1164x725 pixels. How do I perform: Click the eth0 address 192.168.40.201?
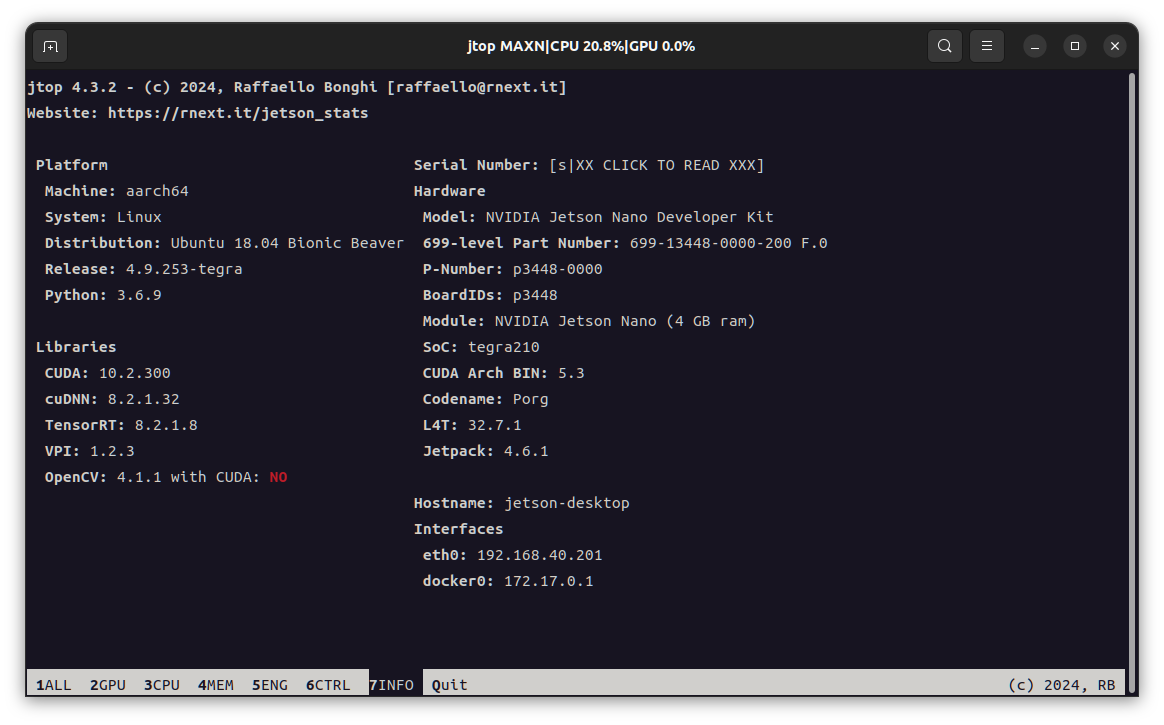point(540,555)
